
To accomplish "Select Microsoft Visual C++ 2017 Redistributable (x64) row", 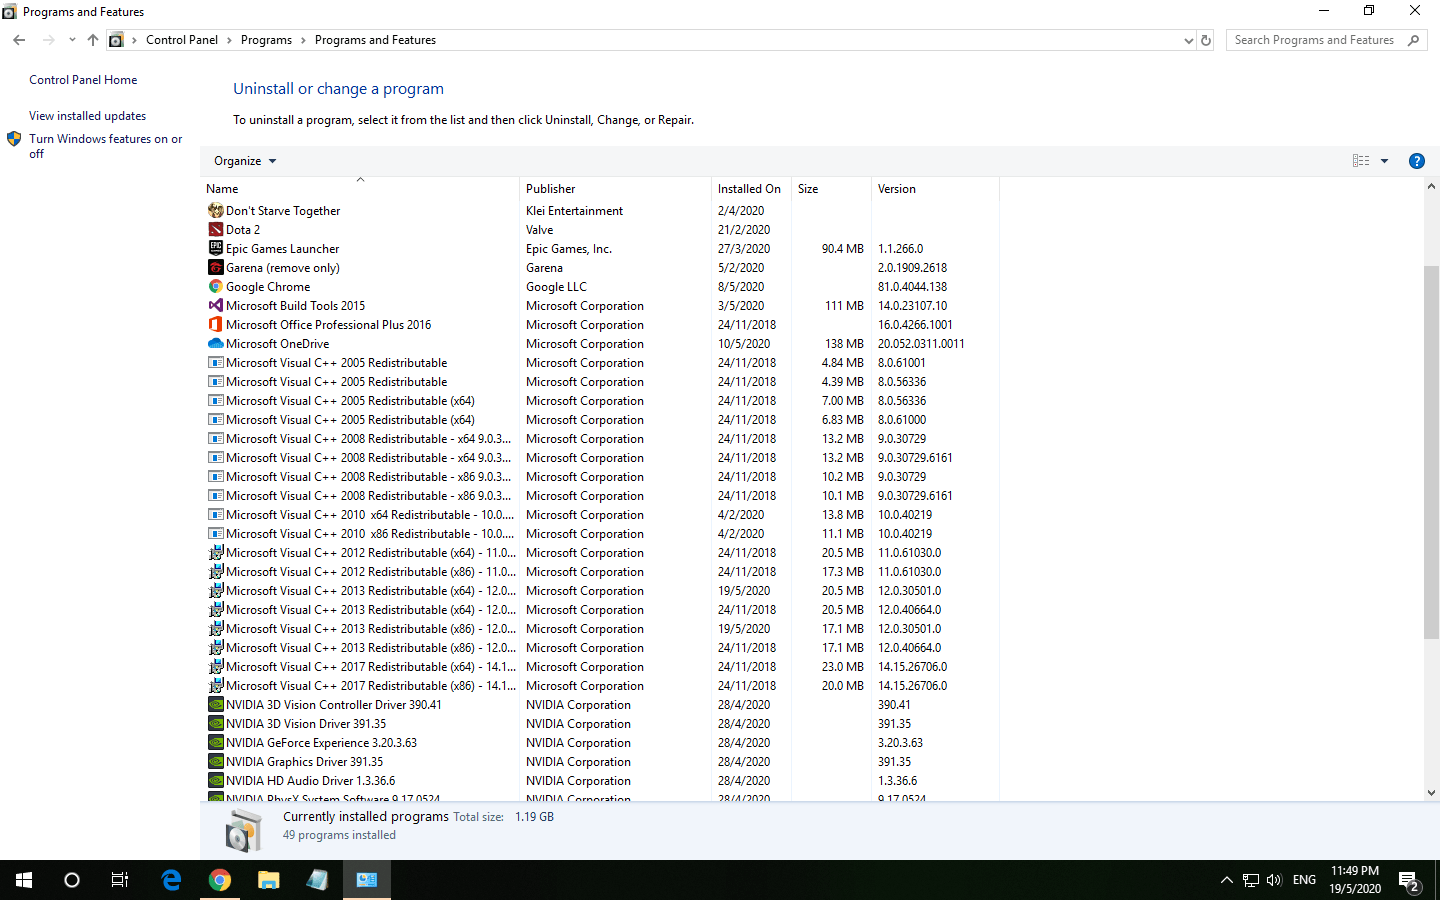I will 600,666.
